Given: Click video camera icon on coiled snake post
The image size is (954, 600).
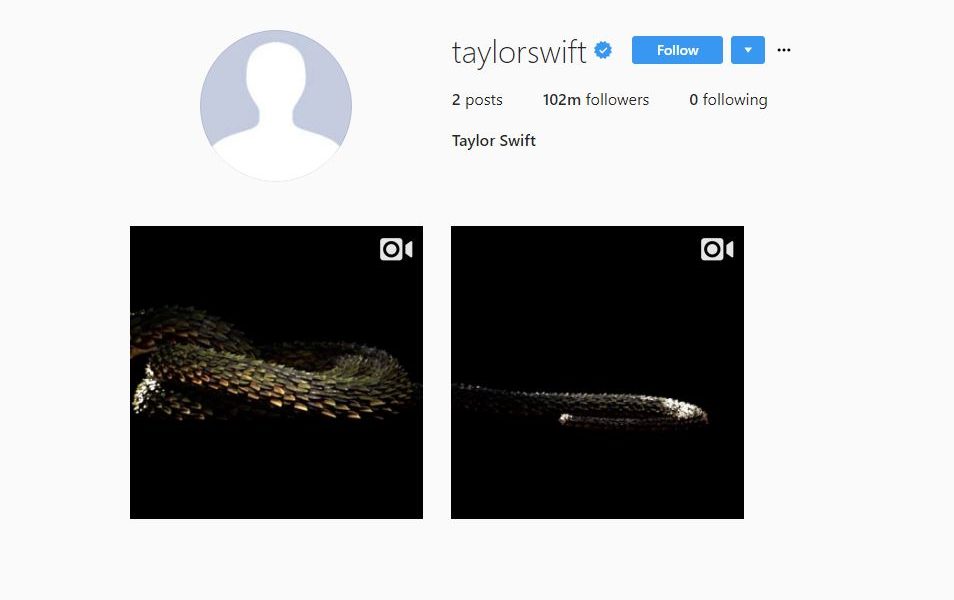Looking at the screenshot, I should (396, 249).
